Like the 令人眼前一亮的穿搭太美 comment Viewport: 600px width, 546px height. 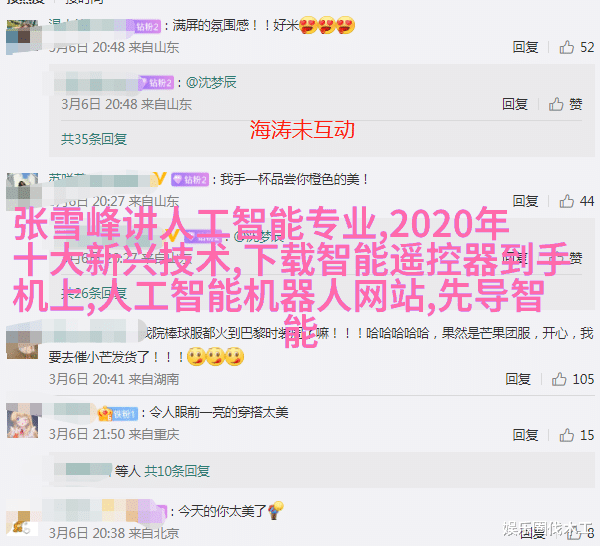coord(566,435)
